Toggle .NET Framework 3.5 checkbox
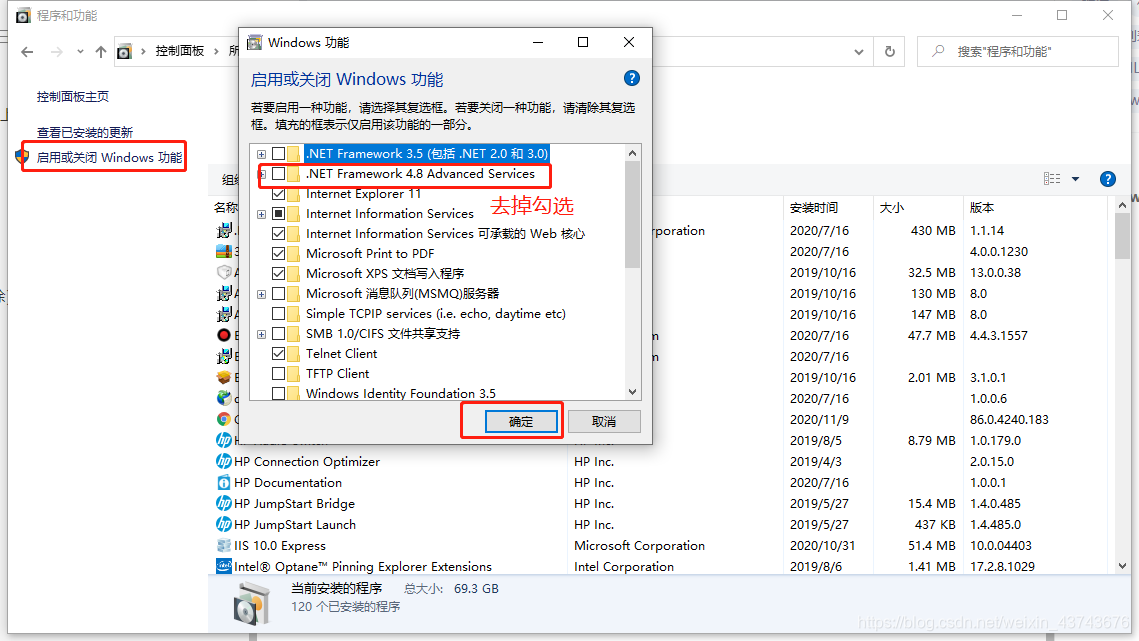Image resolution: width=1139 pixels, height=641 pixels. pos(278,154)
